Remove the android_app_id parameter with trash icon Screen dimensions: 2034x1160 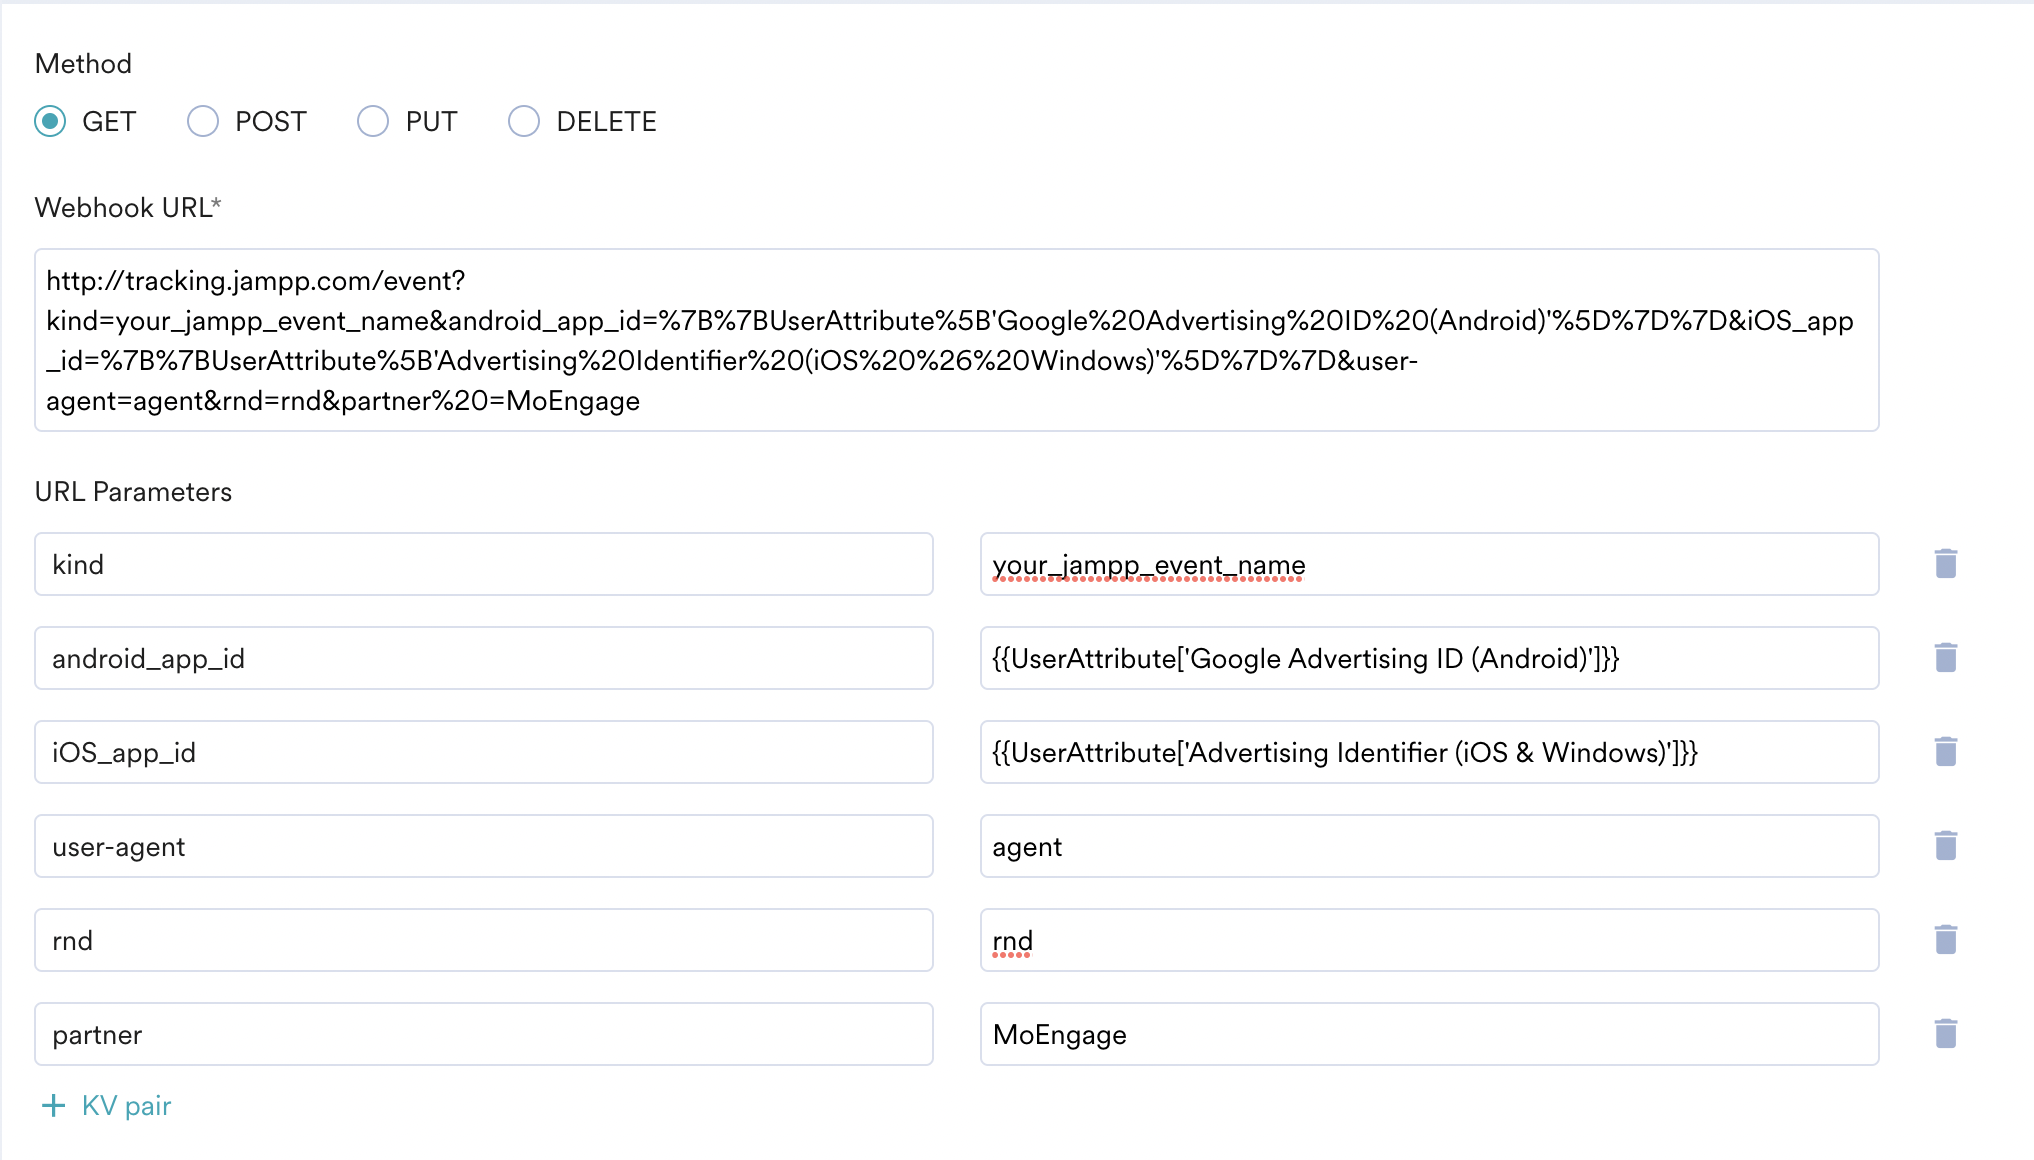click(x=1946, y=658)
